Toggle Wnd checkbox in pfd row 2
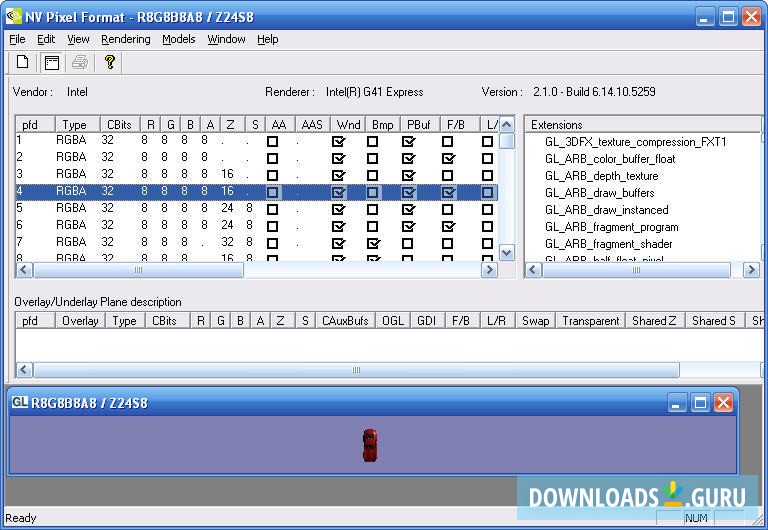Screen dimensions: 768x530 pyautogui.click(x=338, y=159)
